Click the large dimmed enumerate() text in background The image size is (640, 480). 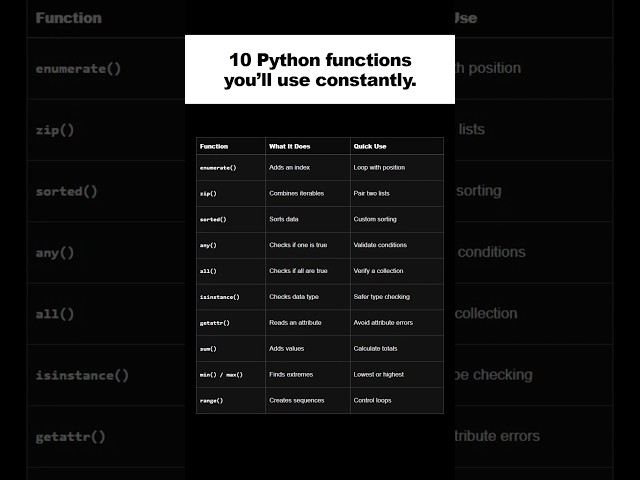pos(78,69)
